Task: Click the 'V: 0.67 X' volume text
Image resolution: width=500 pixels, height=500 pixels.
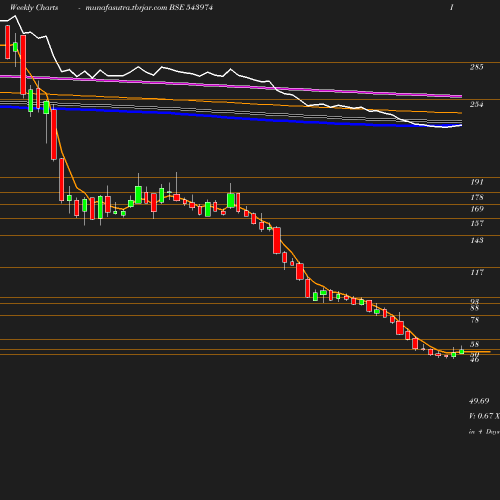Action: [484, 416]
